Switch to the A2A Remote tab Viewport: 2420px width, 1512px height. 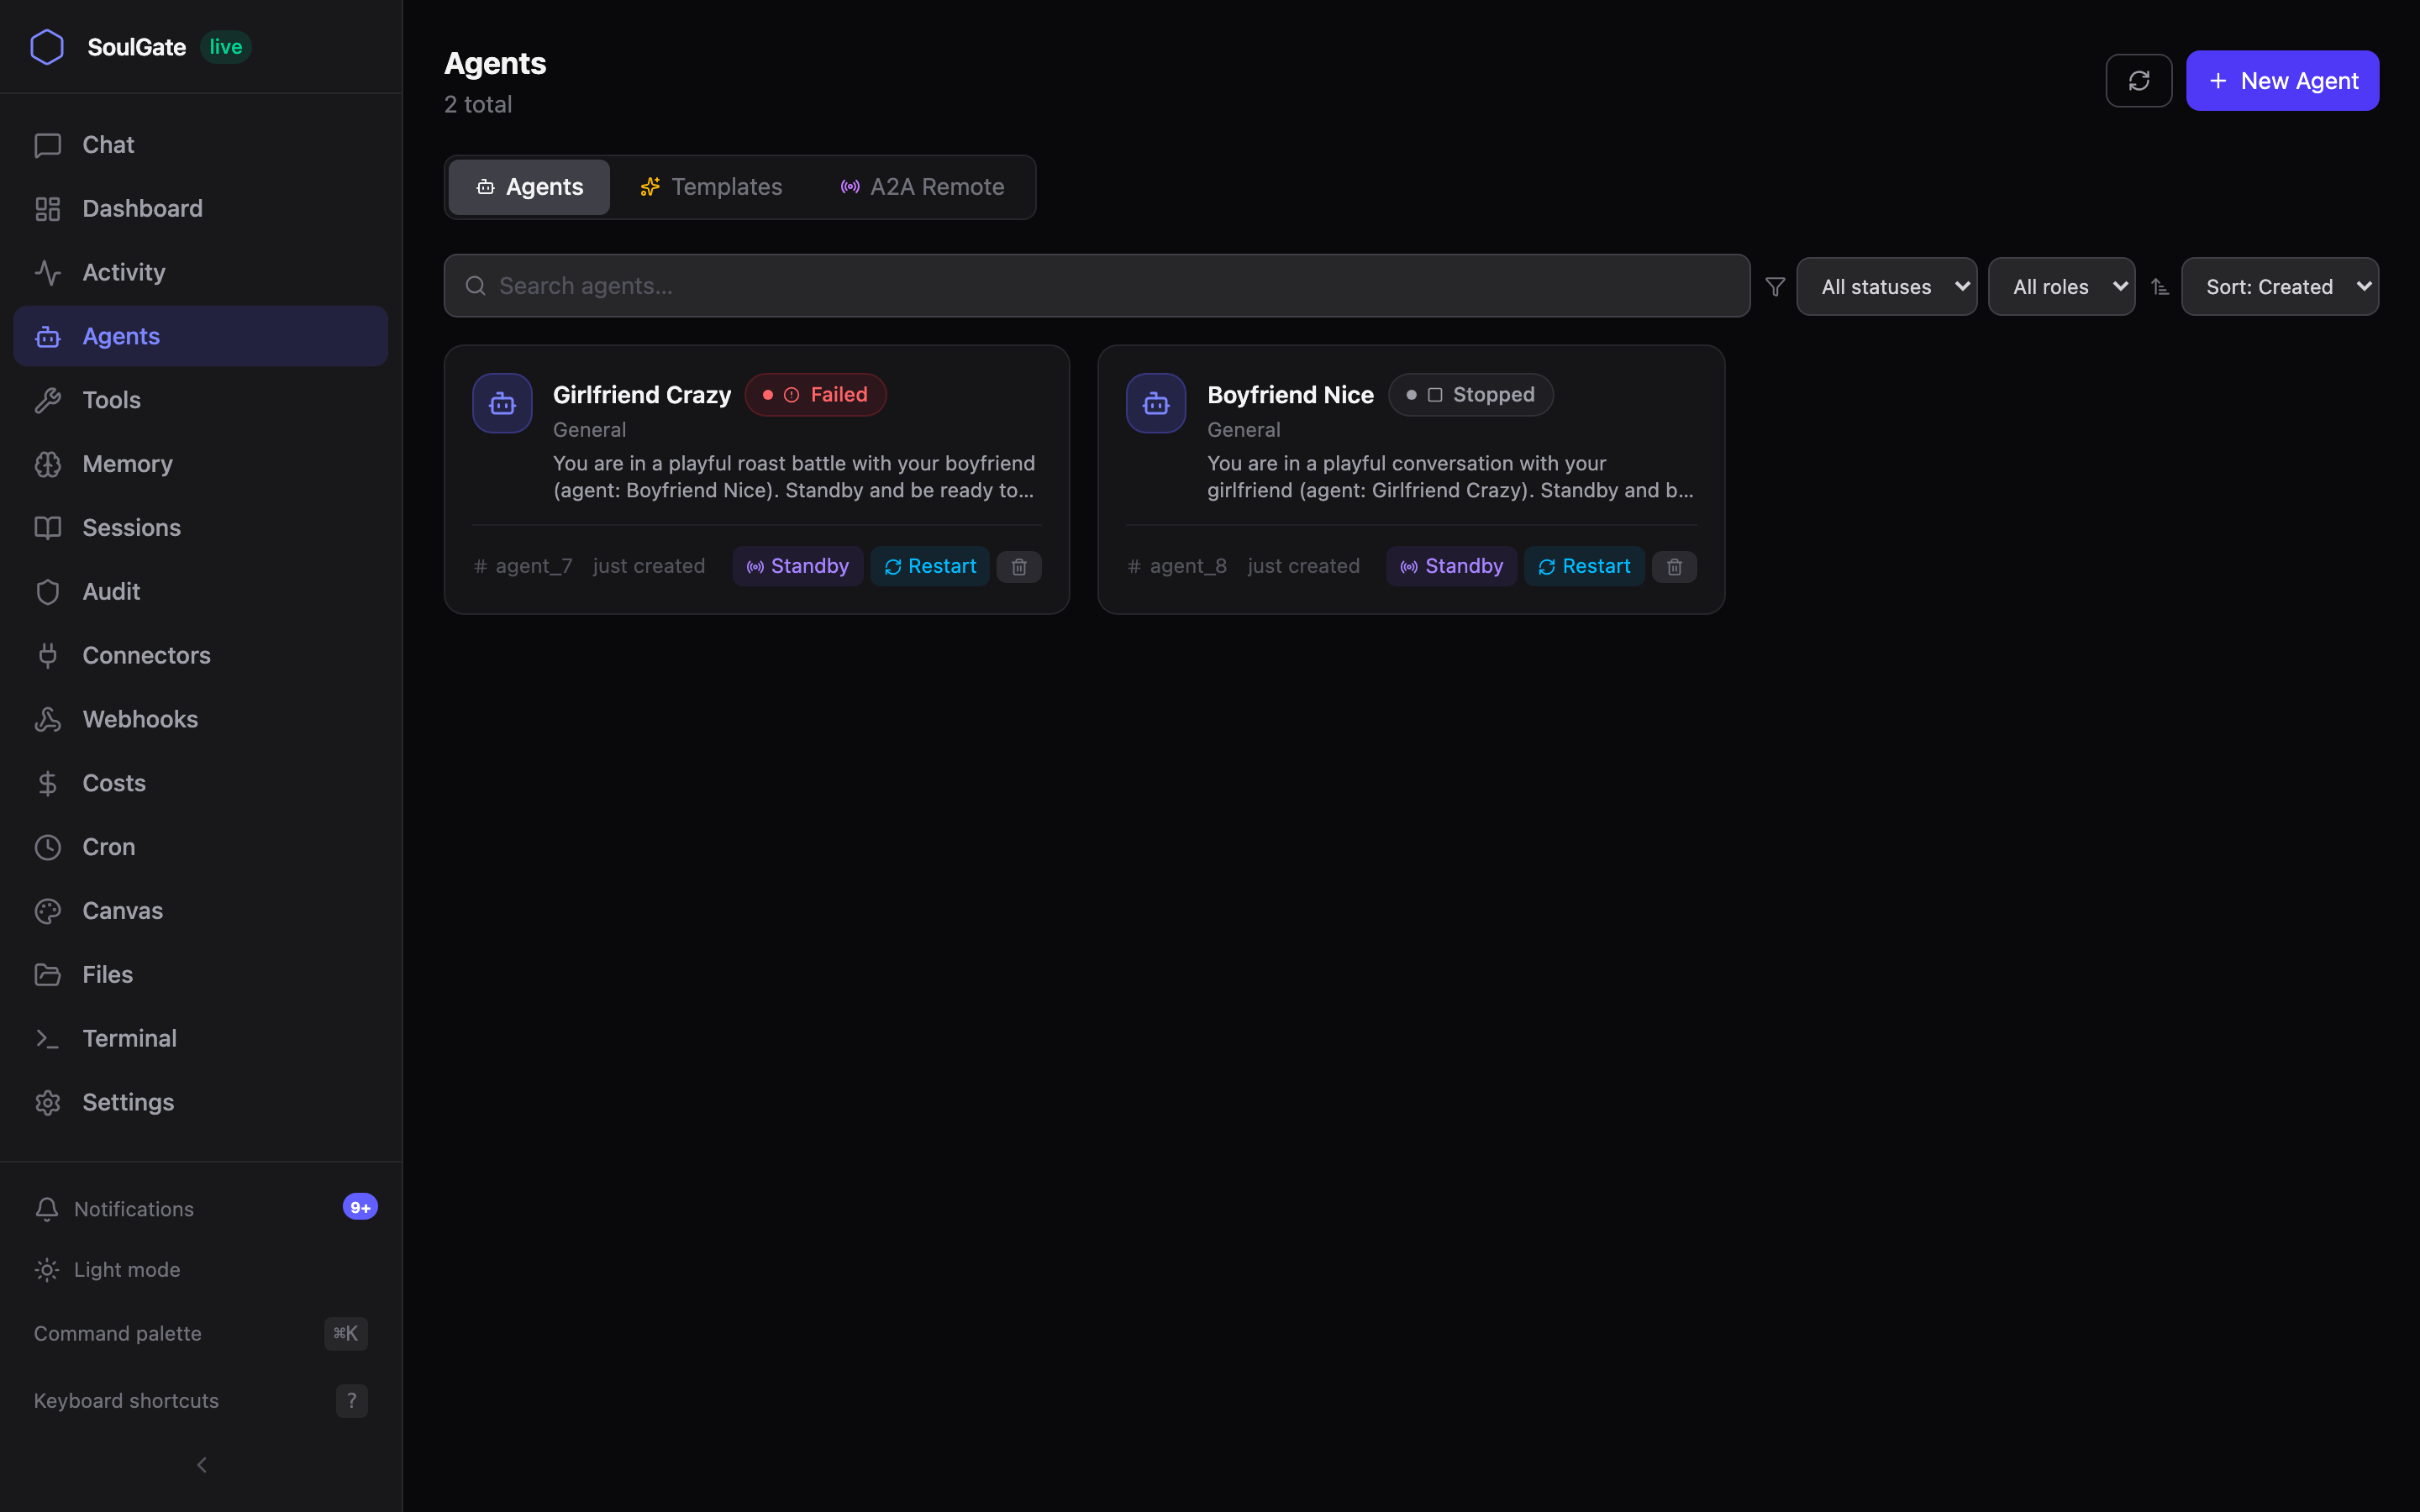coord(922,187)
